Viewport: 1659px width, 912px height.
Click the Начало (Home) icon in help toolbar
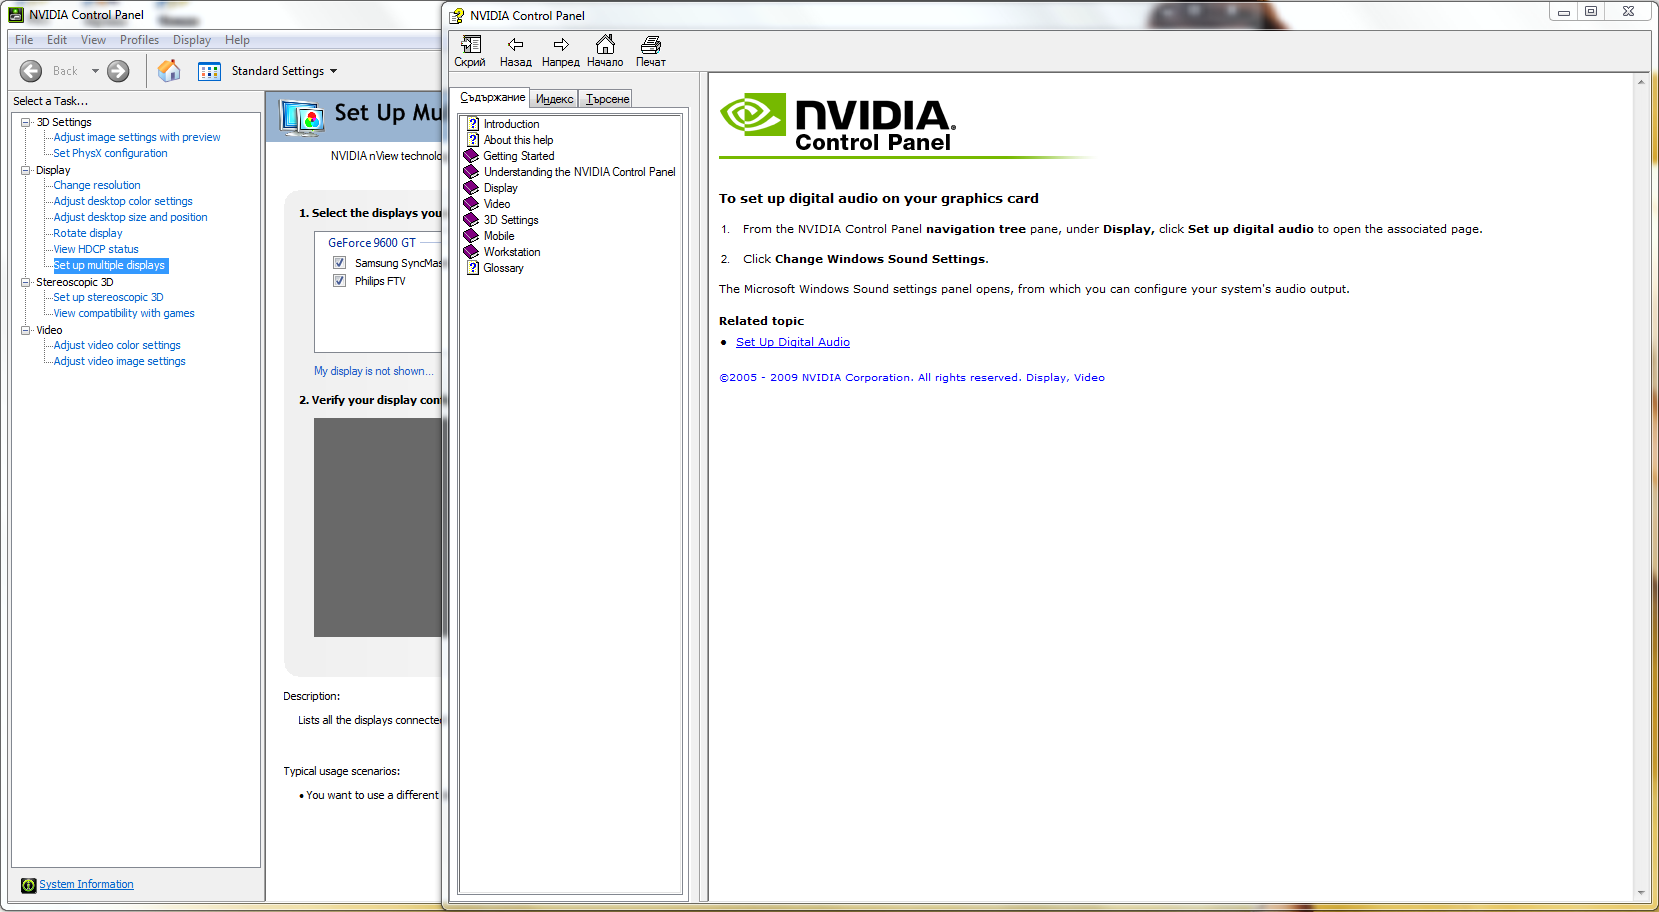point(604,44)
